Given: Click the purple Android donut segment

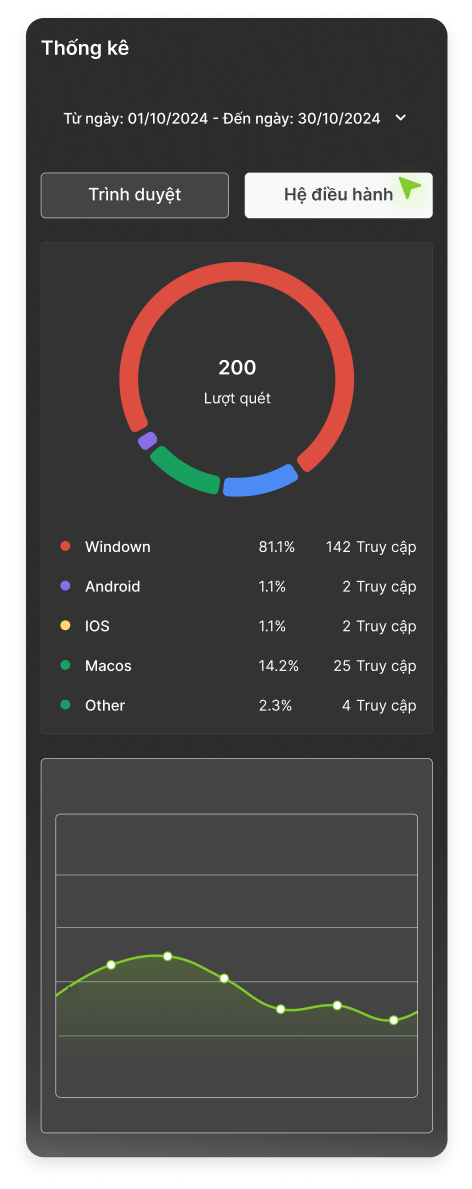Looking at the screenshot, I should (x=147, y=441).
